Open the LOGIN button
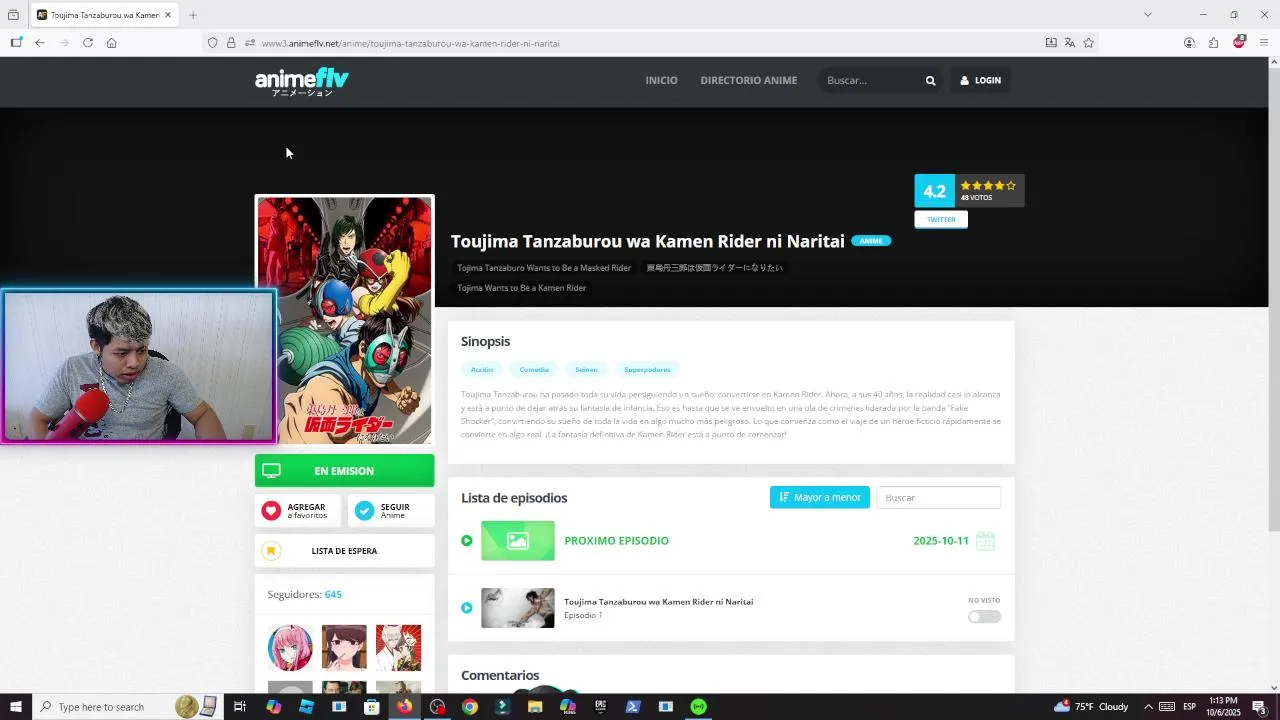This screenshot has height=720, width=1280. pyautogui.click(x=980, y=80)
